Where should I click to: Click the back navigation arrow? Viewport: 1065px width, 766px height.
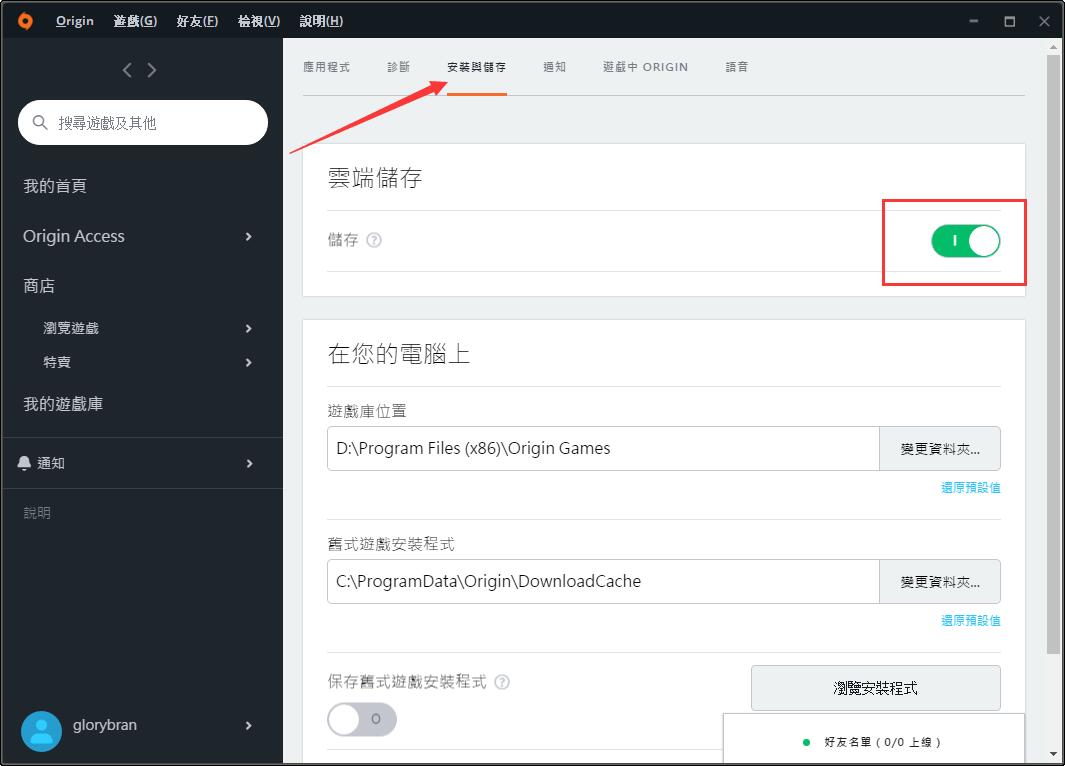126,70
